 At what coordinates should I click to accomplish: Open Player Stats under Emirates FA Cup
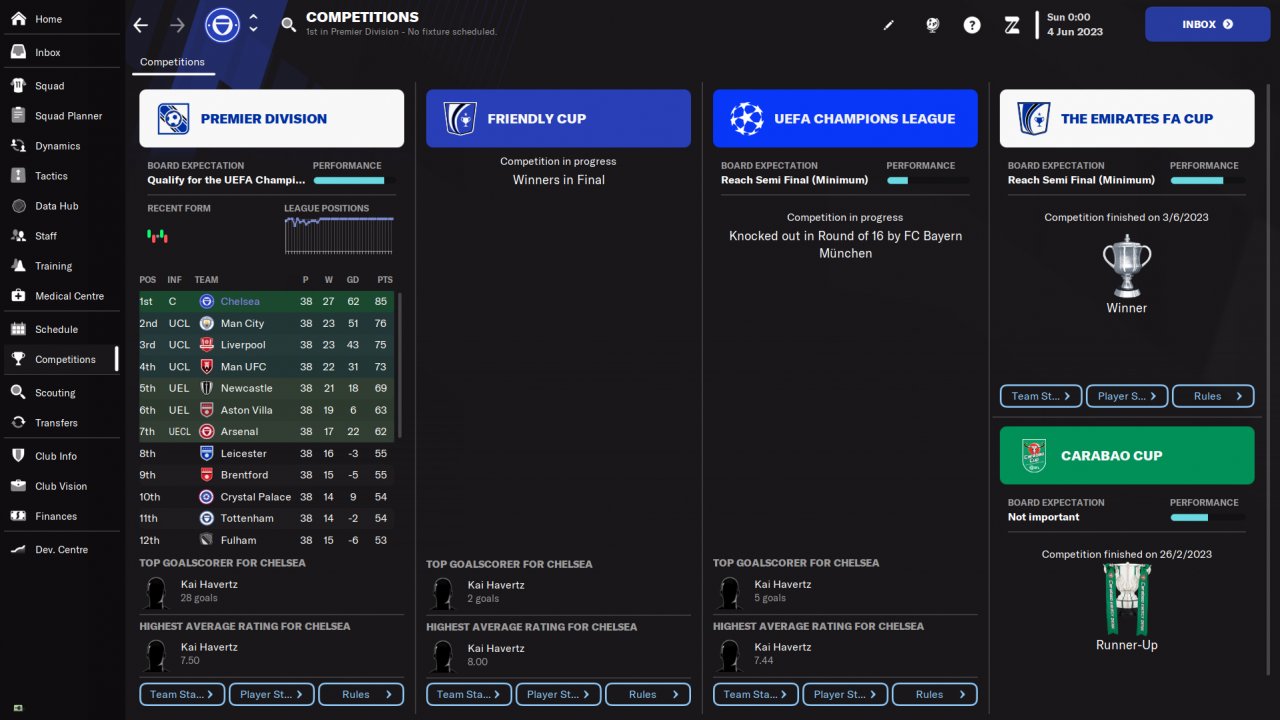tap(1127, 396)
